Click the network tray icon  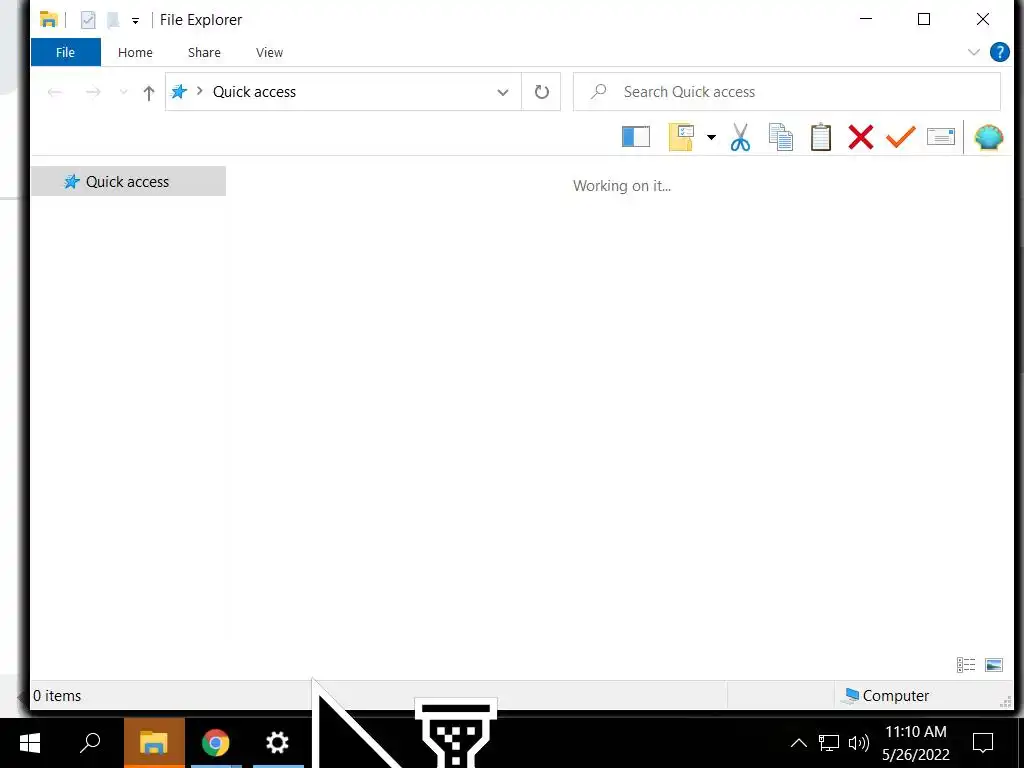(829, 743)
